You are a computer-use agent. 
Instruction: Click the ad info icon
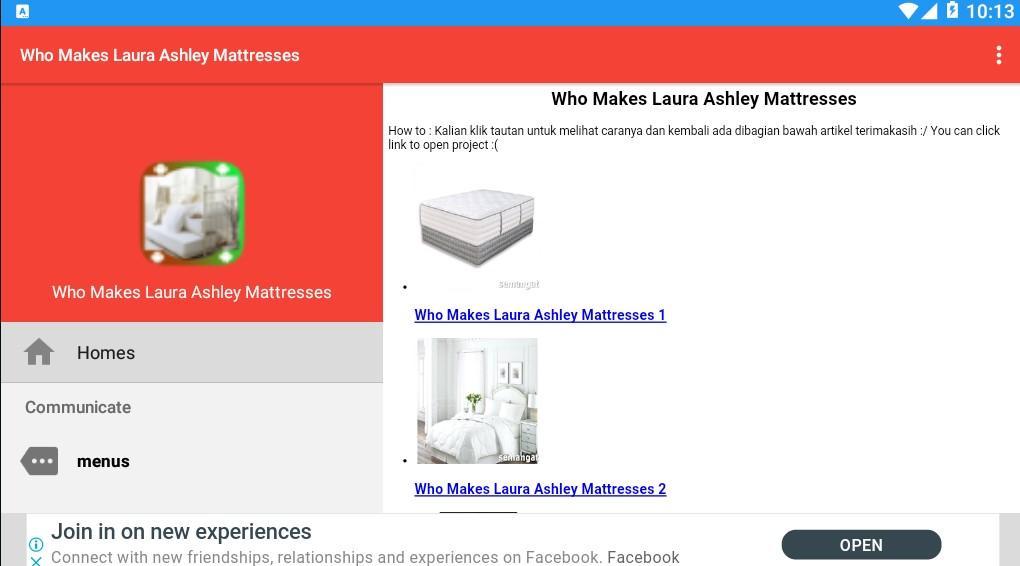(36, 544)
